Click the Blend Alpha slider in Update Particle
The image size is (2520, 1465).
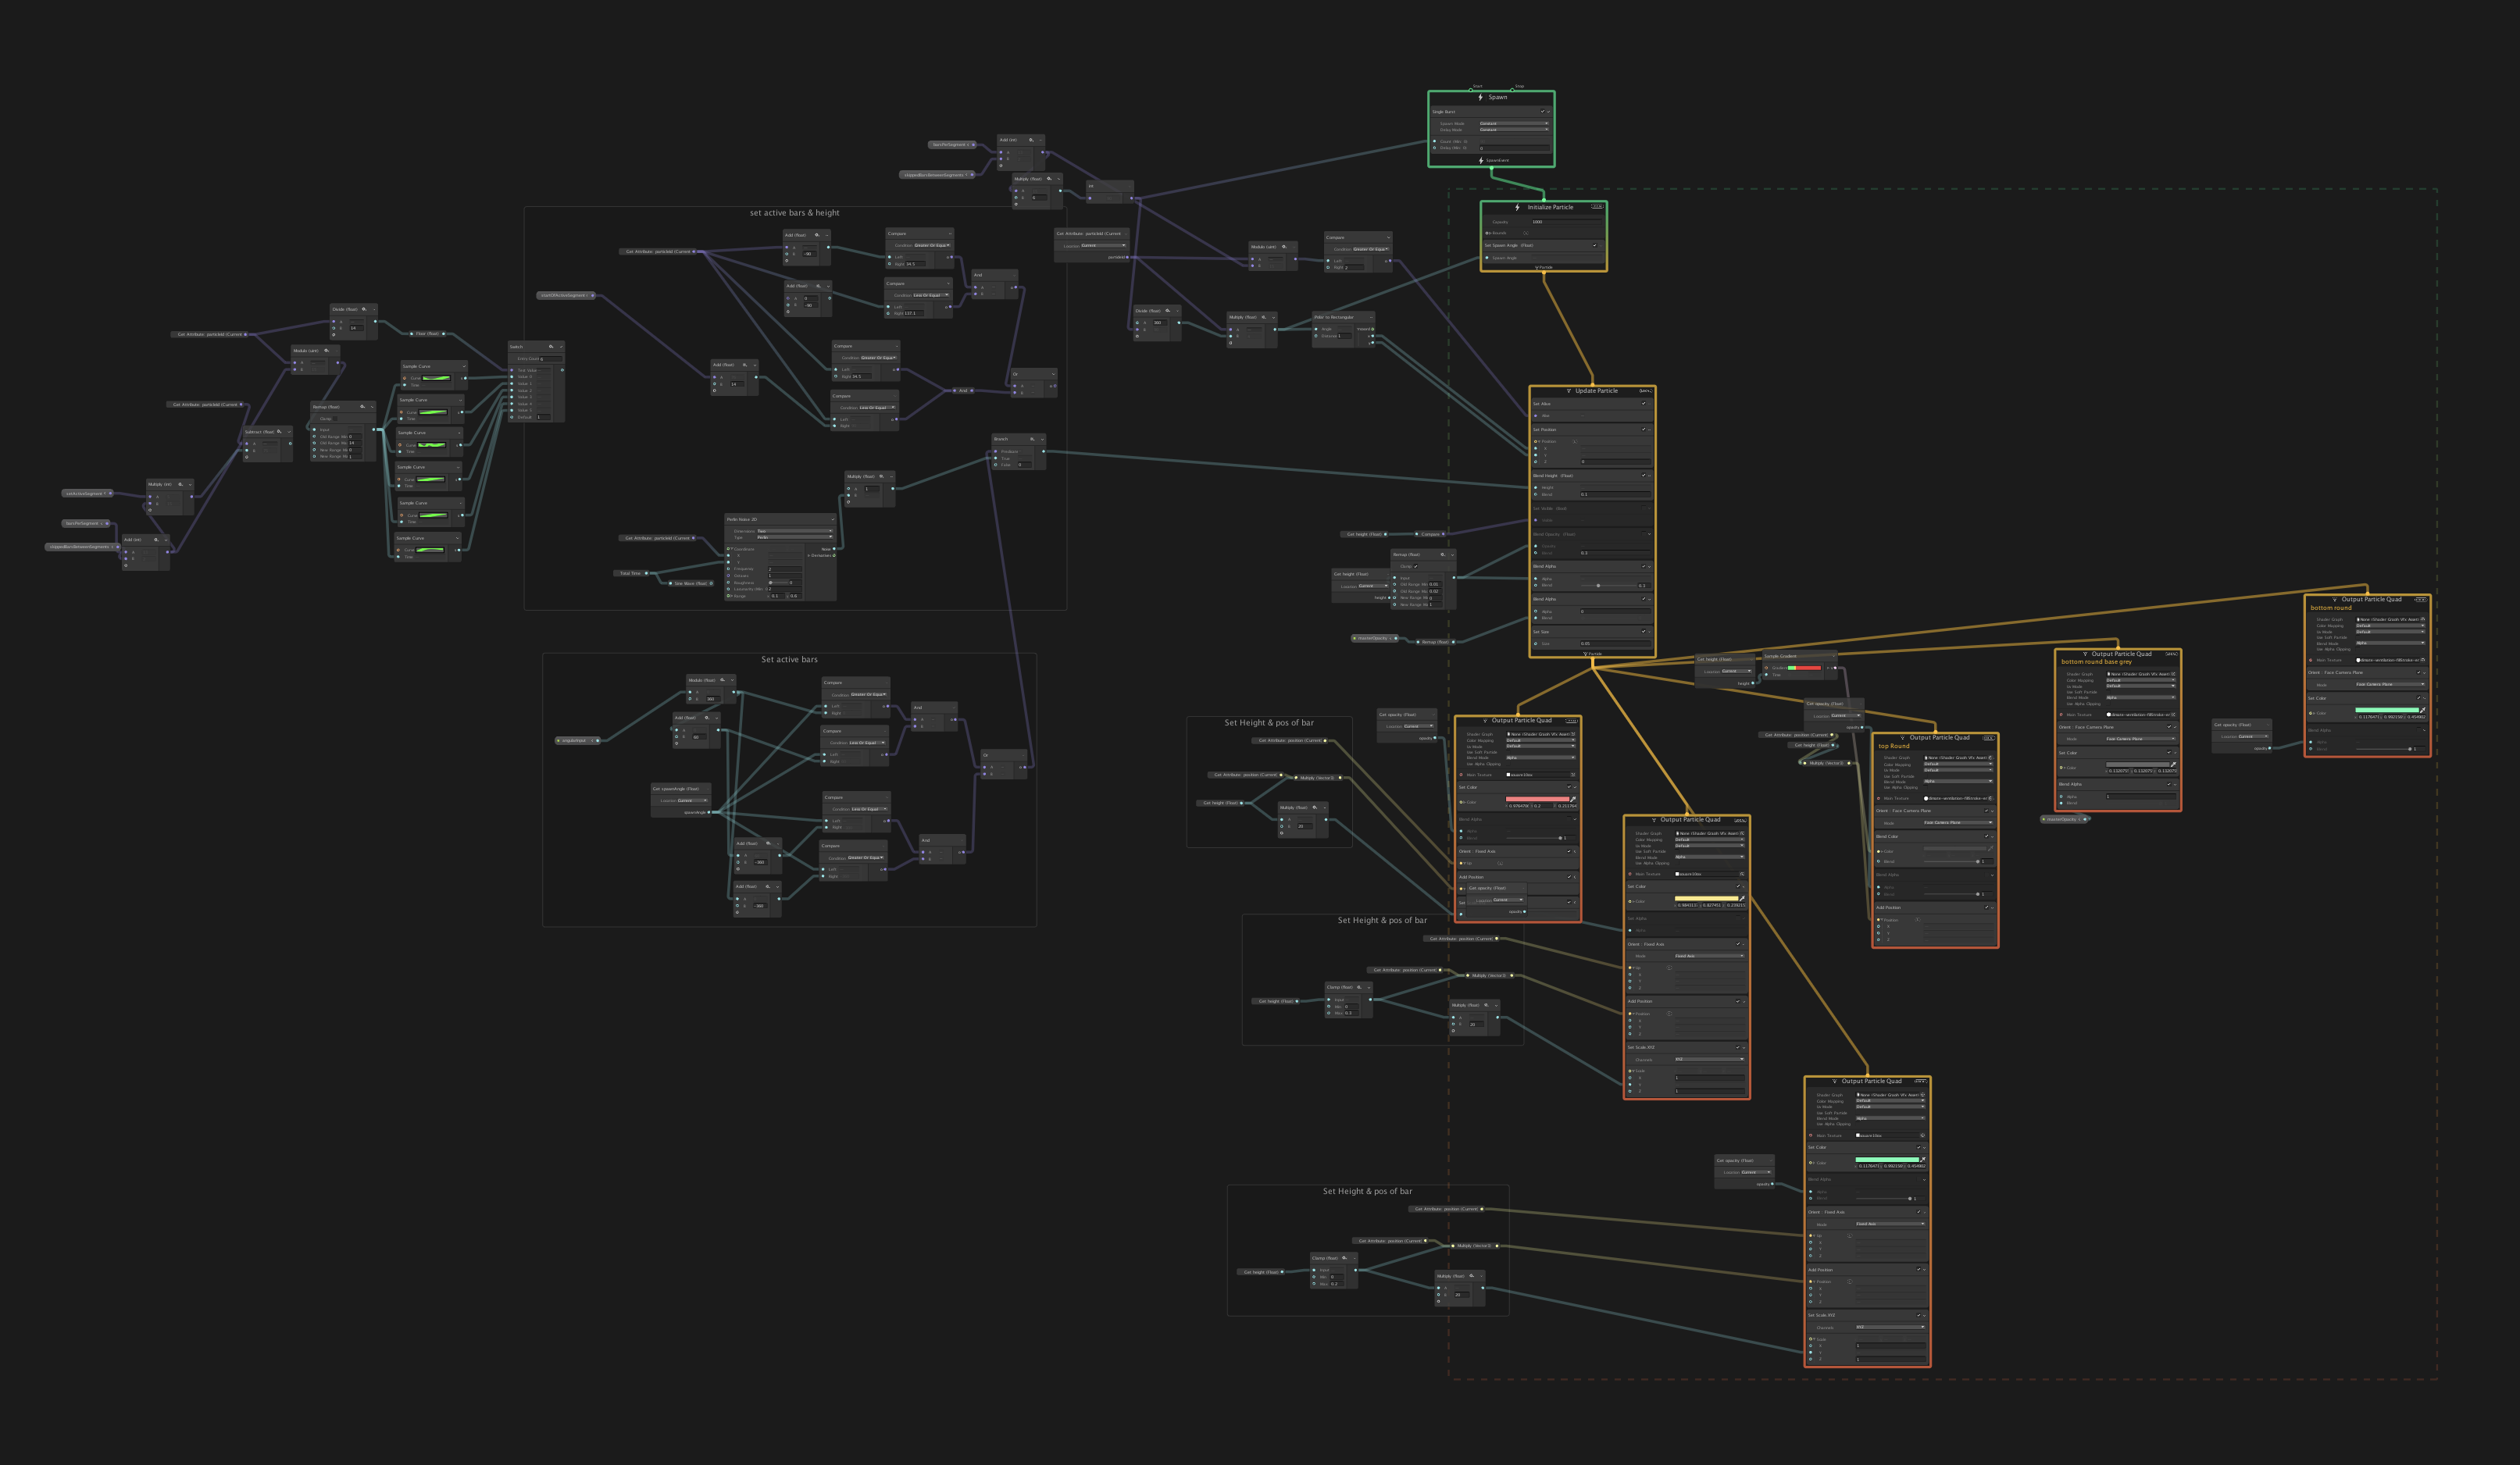pyautogui.click(x=1598, y=586)
